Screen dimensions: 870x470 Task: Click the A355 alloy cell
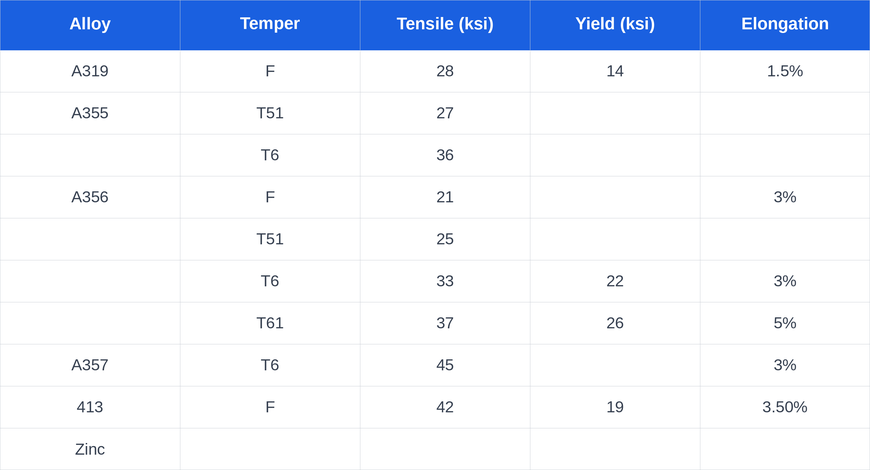coord(90,113)
